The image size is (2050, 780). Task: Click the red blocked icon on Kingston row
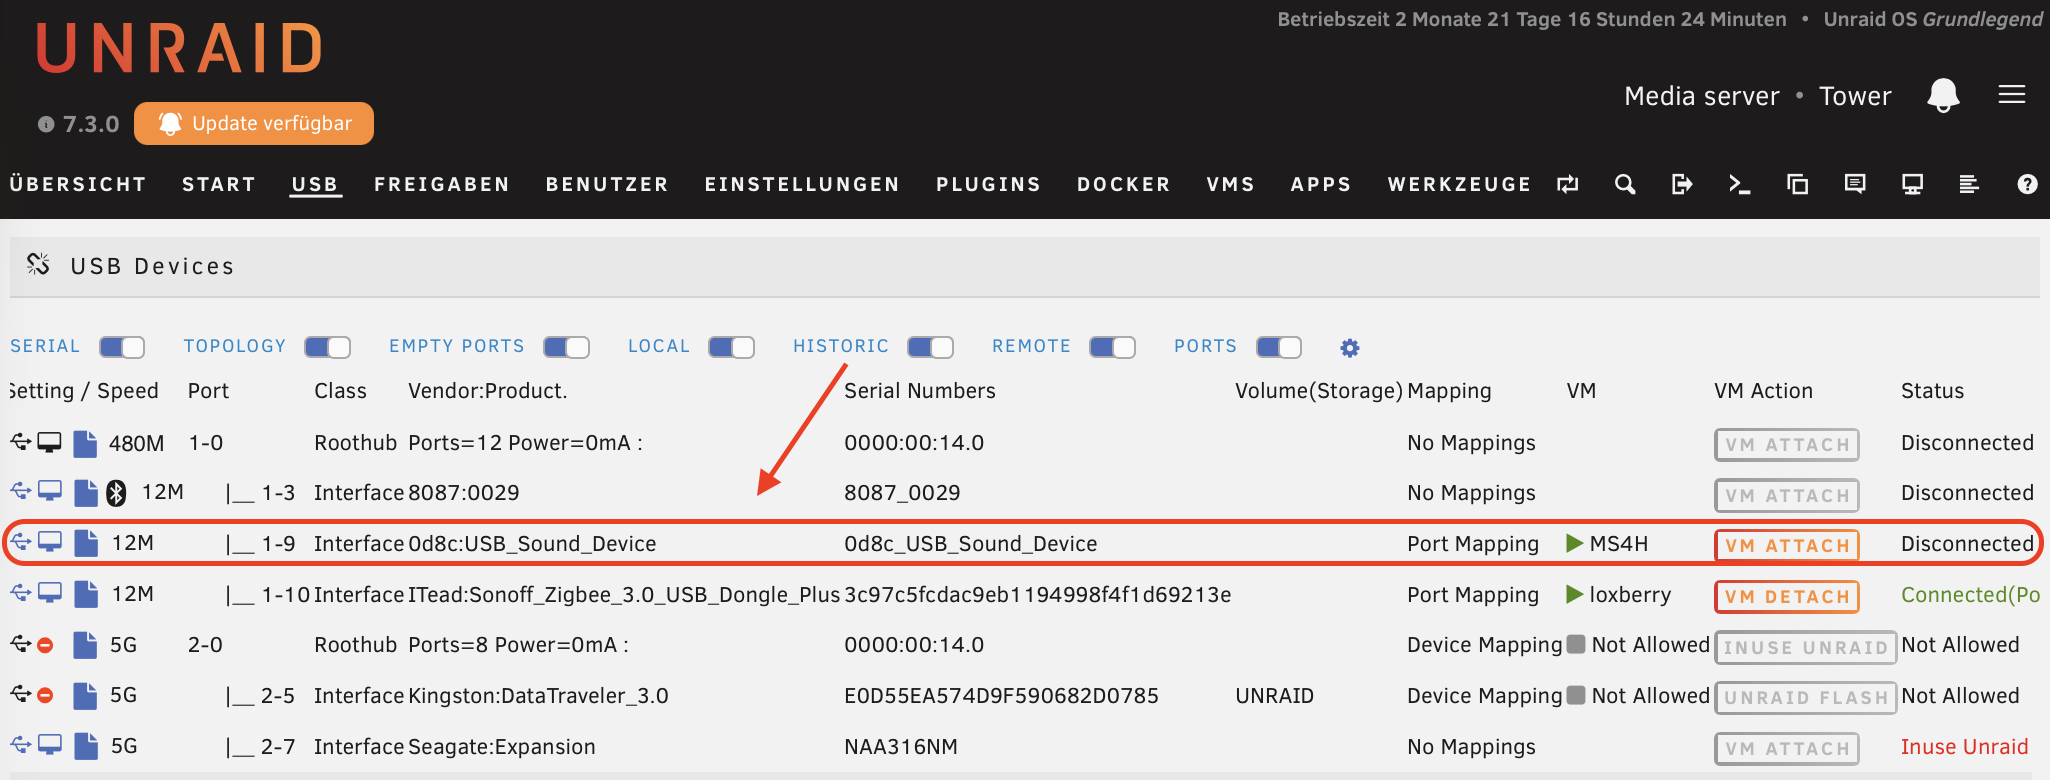(x=45, y=695)
